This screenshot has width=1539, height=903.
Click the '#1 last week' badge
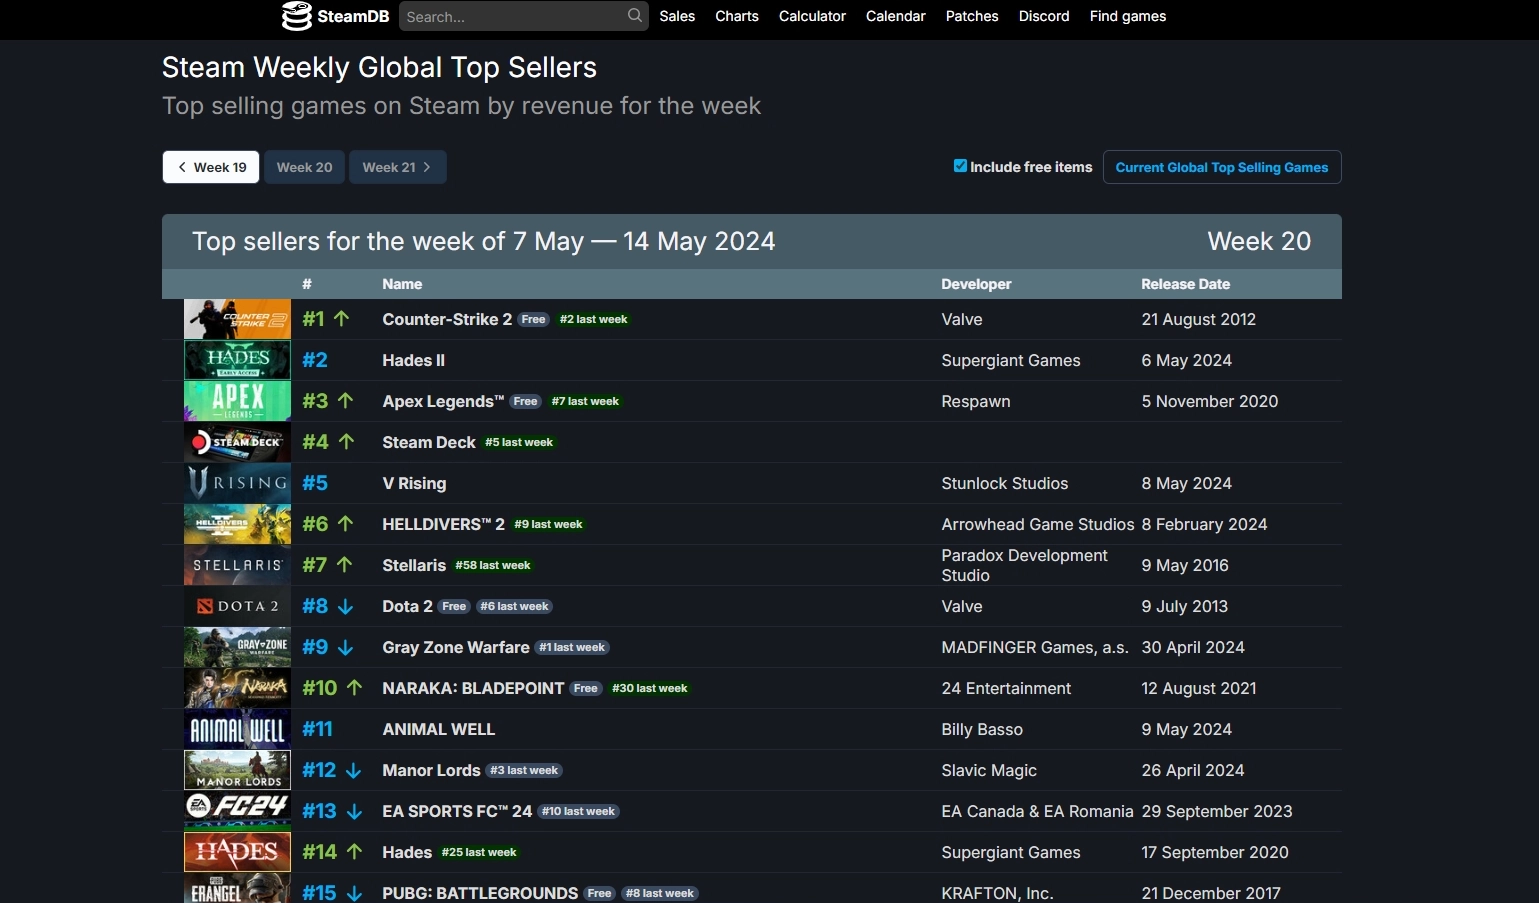click(x=572, y=648)
